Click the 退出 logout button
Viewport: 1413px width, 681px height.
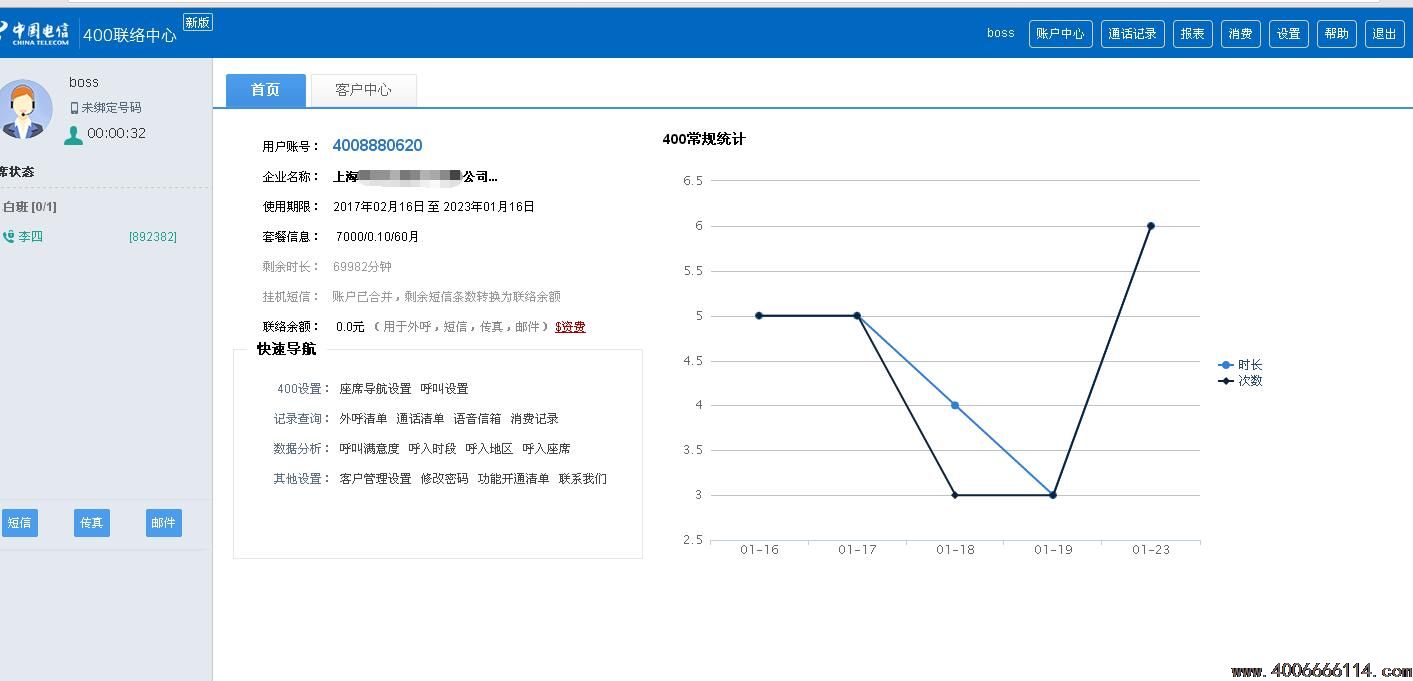pos(1384,34)
